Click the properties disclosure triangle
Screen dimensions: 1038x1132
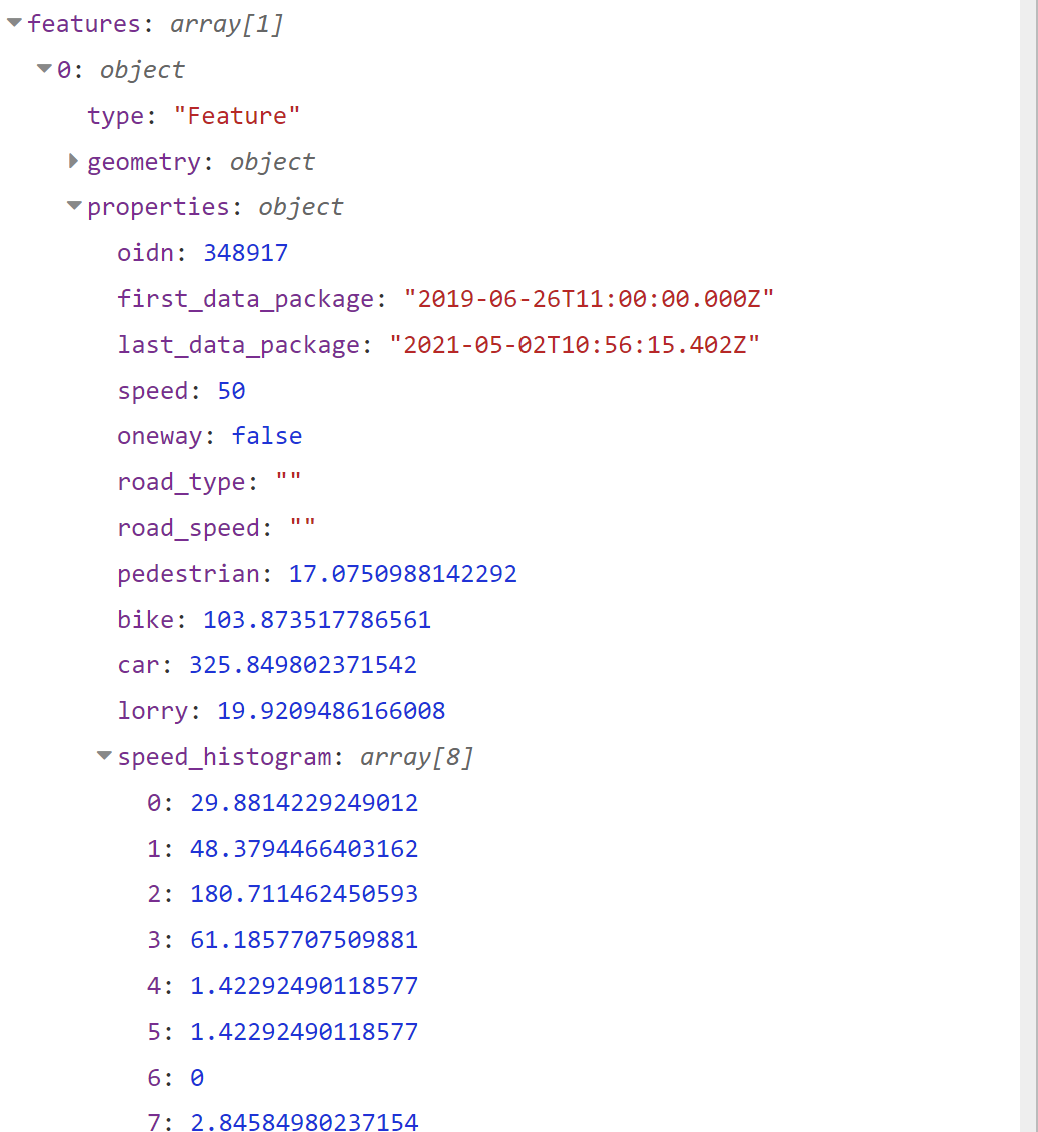pyautogui.click(x=73, y=206)
